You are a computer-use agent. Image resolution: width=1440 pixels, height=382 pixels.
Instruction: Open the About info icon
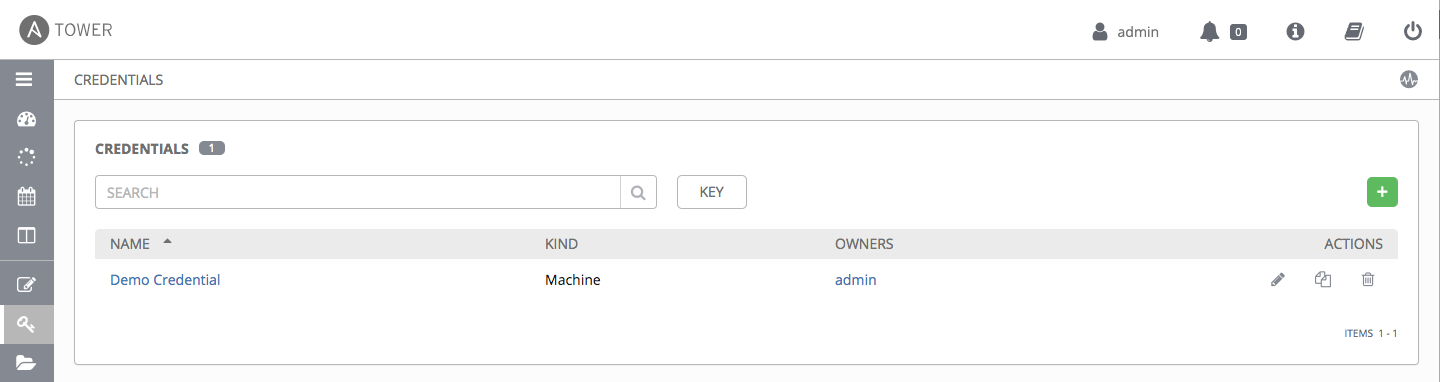tap(1295, 31)
